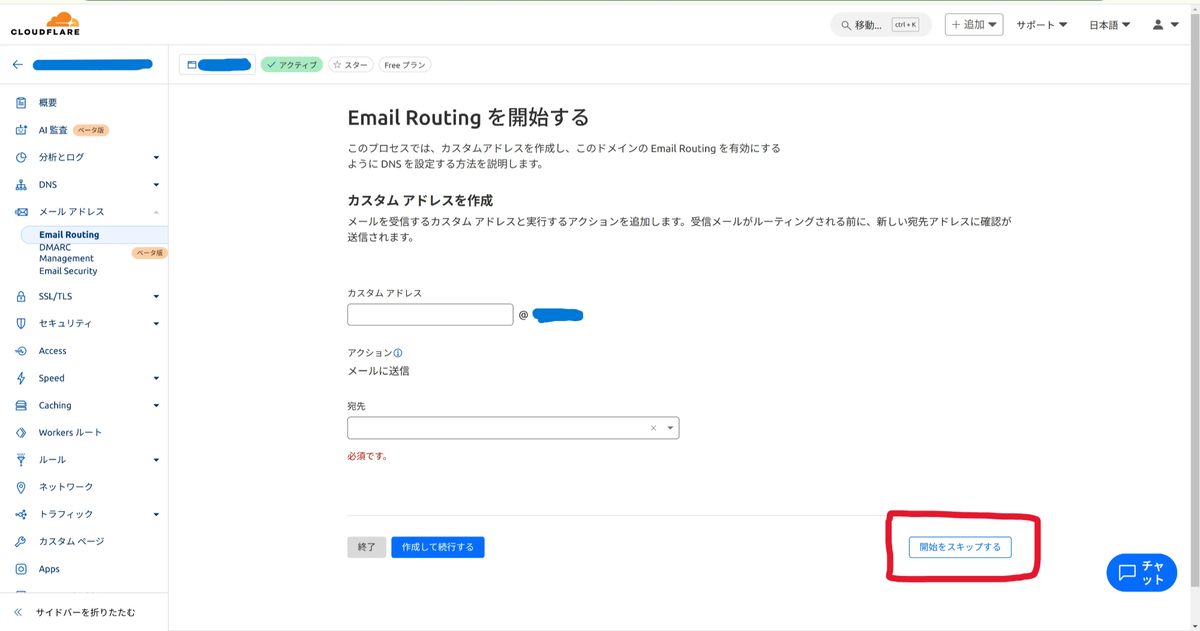Open the Workers ルート page

coord(70,432)
